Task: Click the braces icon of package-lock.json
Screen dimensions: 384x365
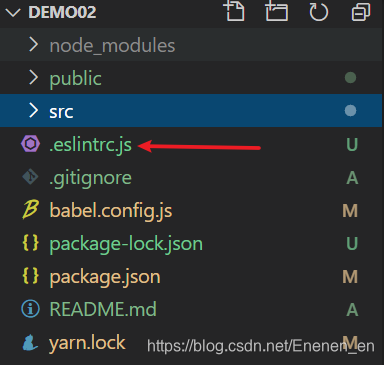Action: [30, 243]
